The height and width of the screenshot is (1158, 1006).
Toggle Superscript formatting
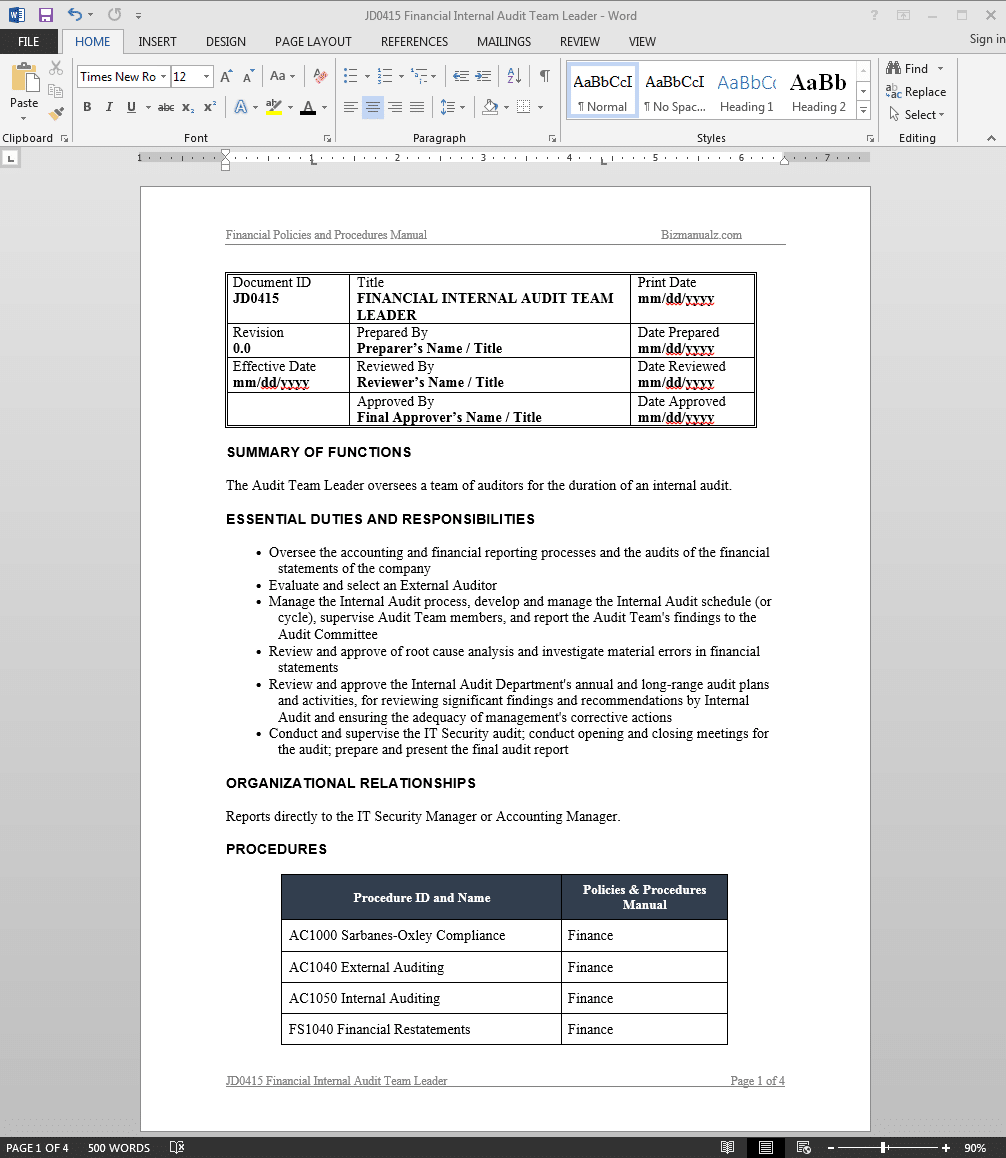211,107
